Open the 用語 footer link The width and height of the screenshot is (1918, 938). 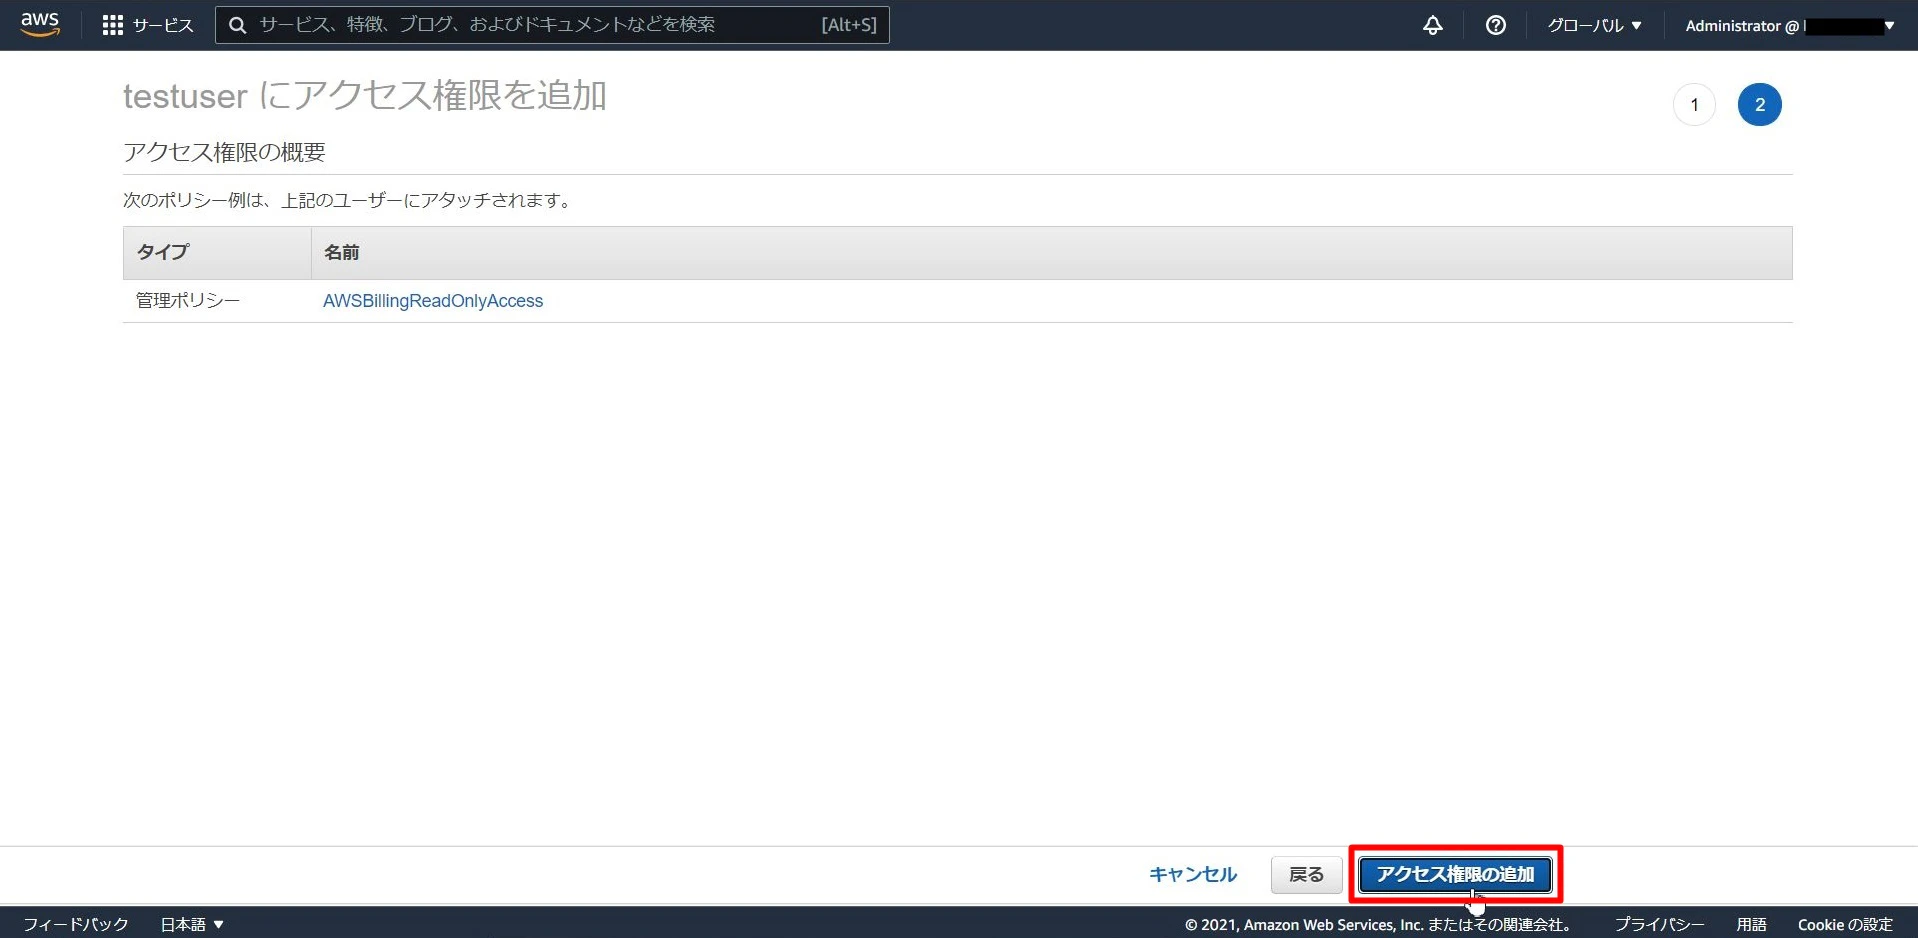tap(1751, 924)
